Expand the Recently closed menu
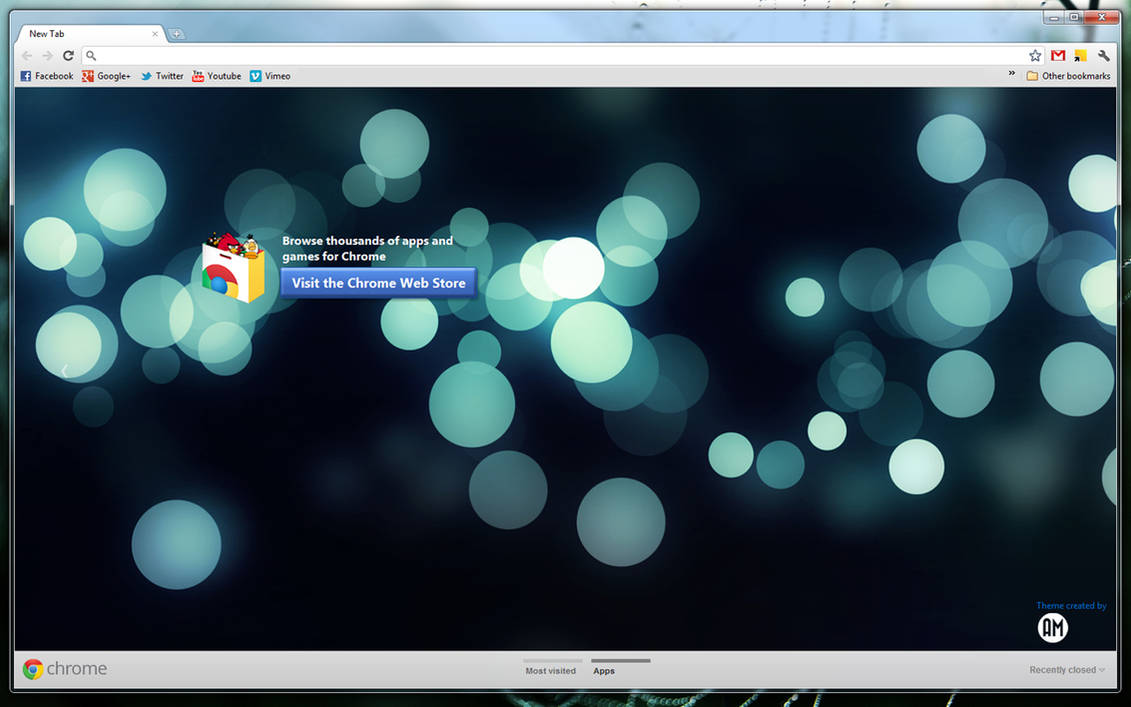This screenshot has height=707, width=1131. [1067, 670]
